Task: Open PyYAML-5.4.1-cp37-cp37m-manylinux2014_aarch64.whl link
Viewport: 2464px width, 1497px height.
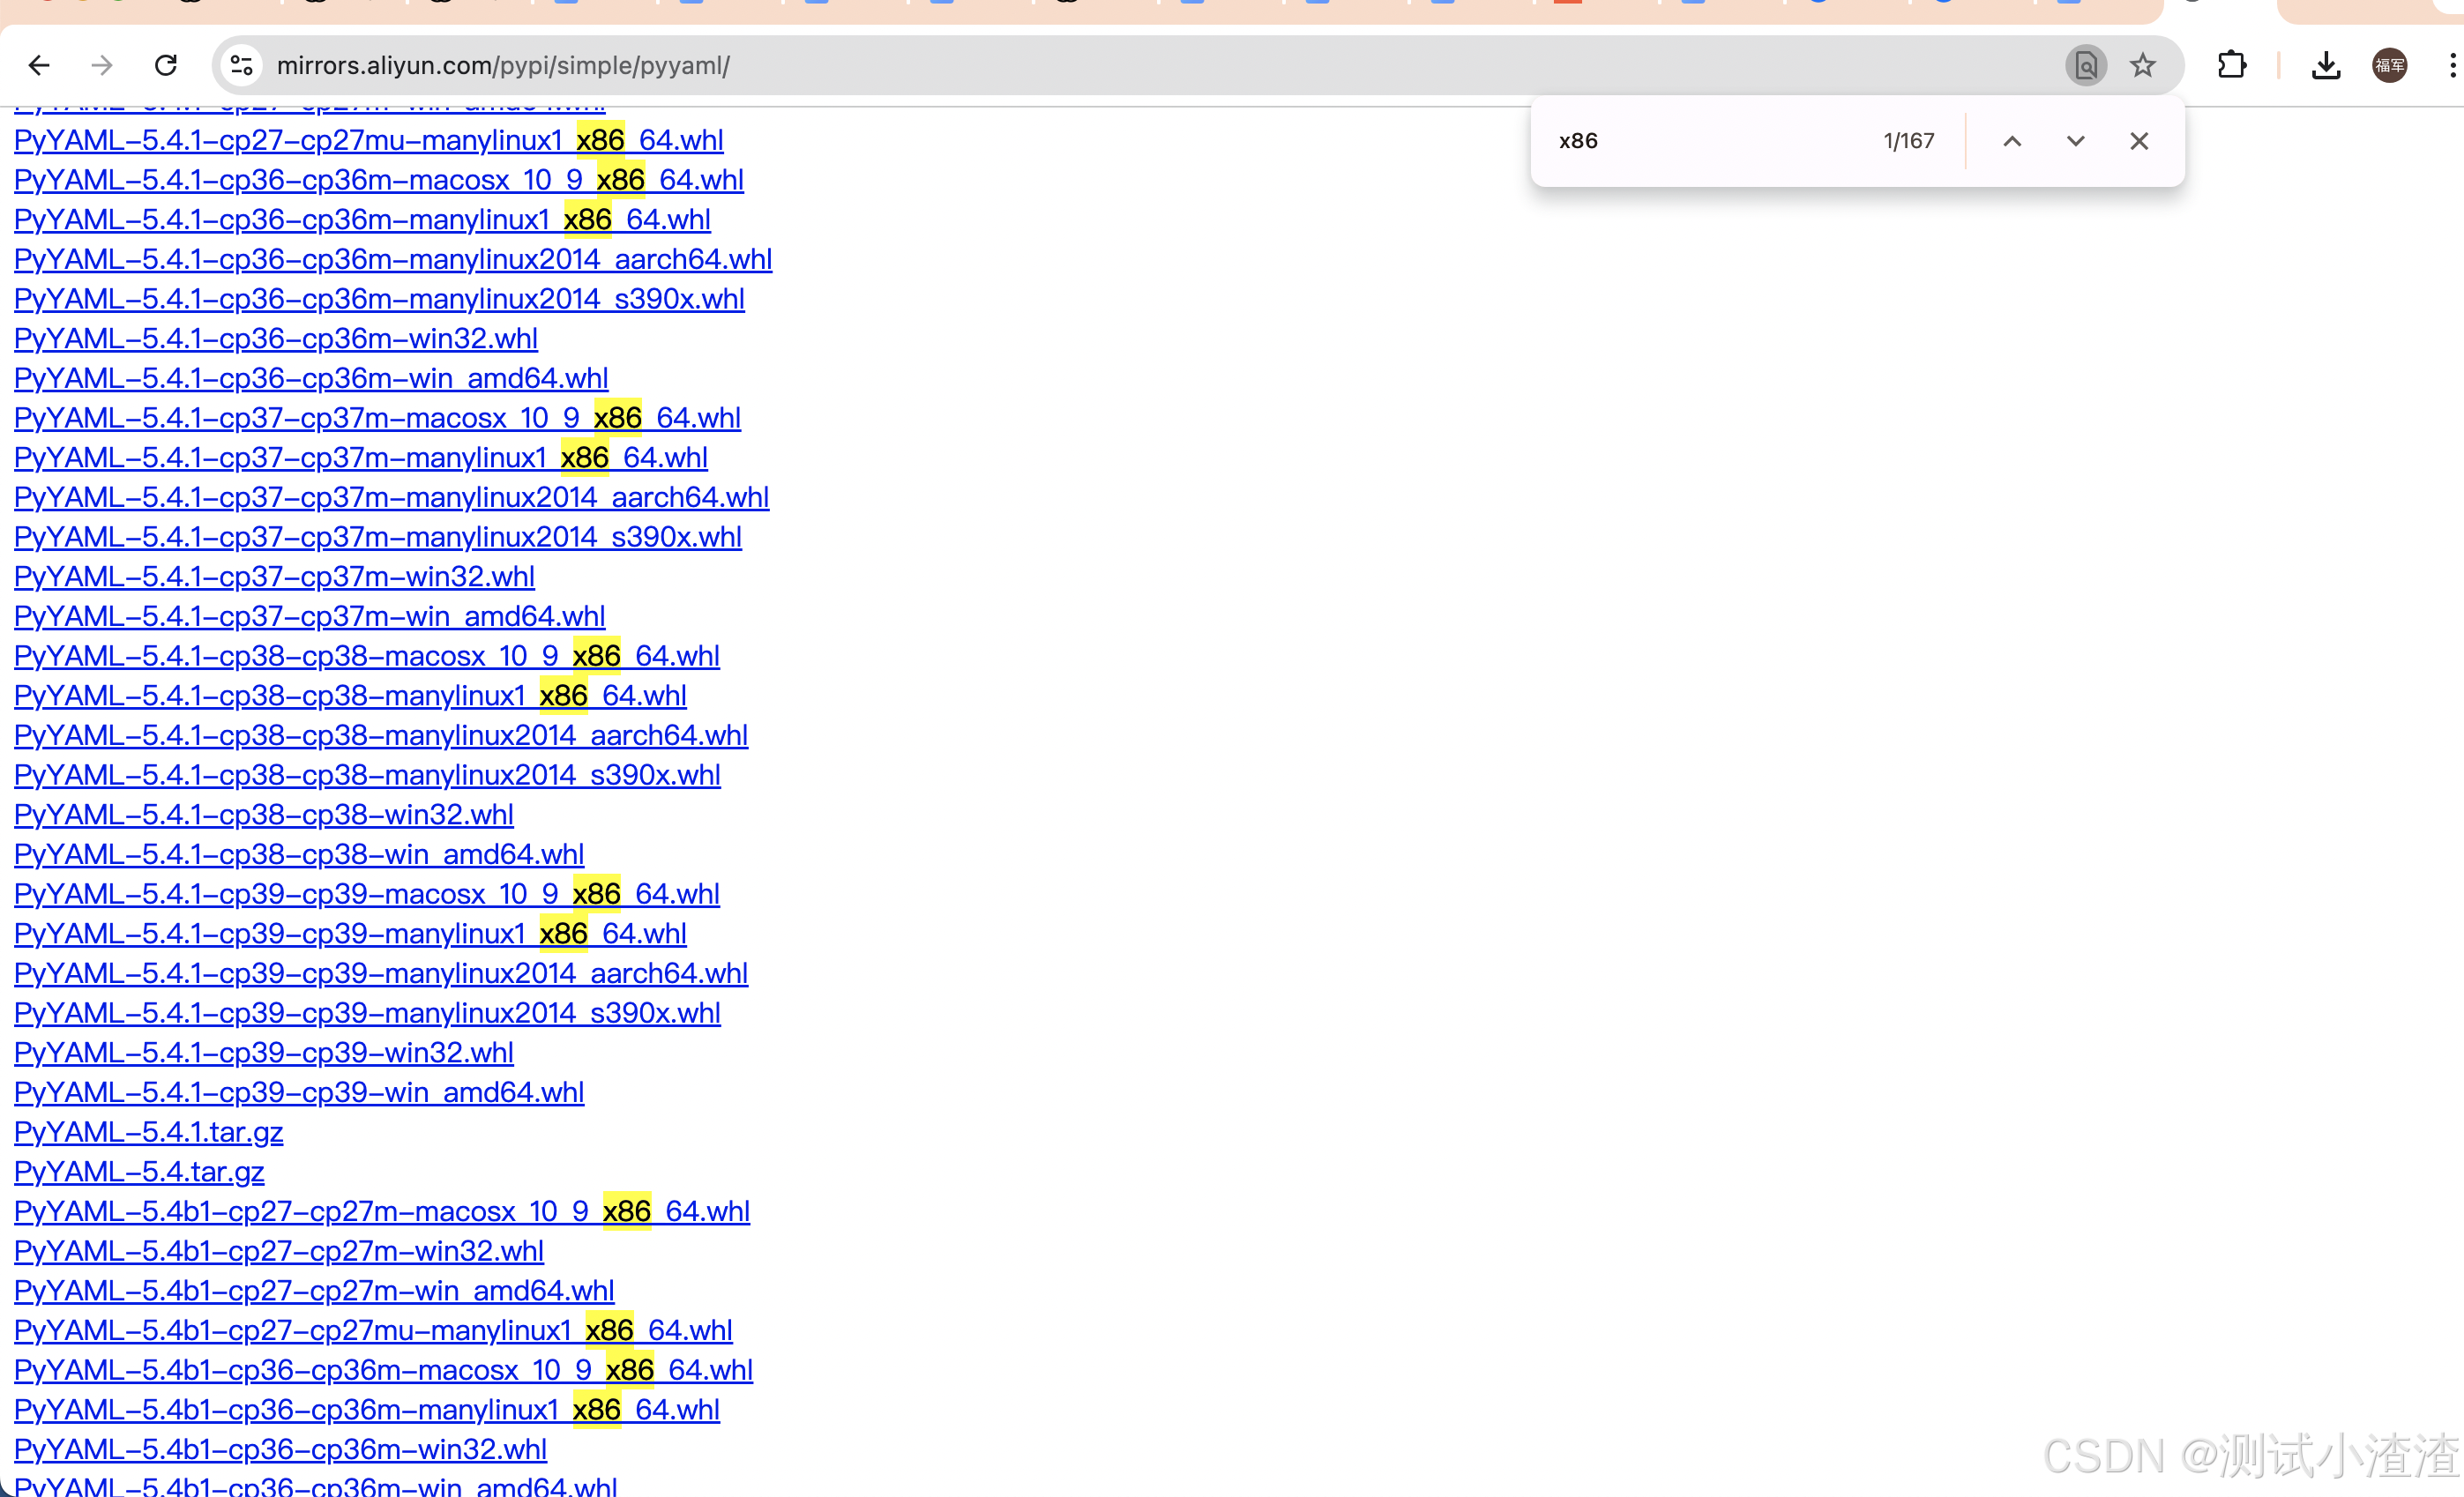Action: tap(391, 497)
